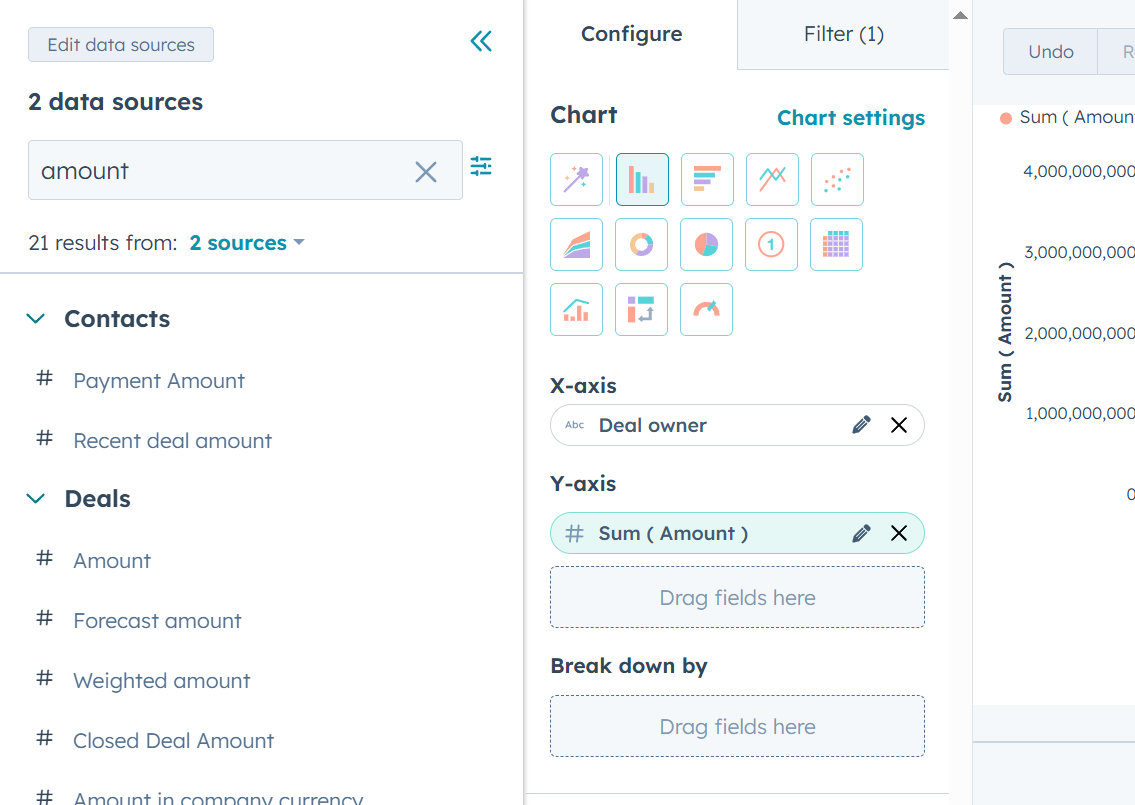Image resolution: width=1135 pixels, height=805 pixels.
Task: Select the pie chart icon
Action: point(706,245)
